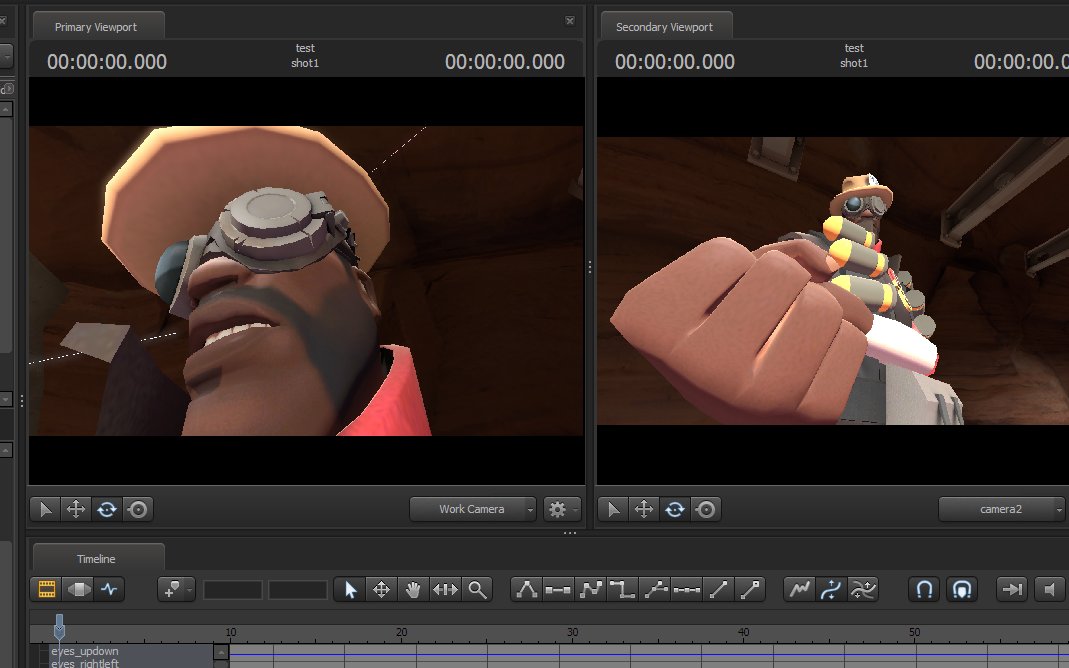
Task: Click the broken tangent handle icon
Action: coord(654,590)
